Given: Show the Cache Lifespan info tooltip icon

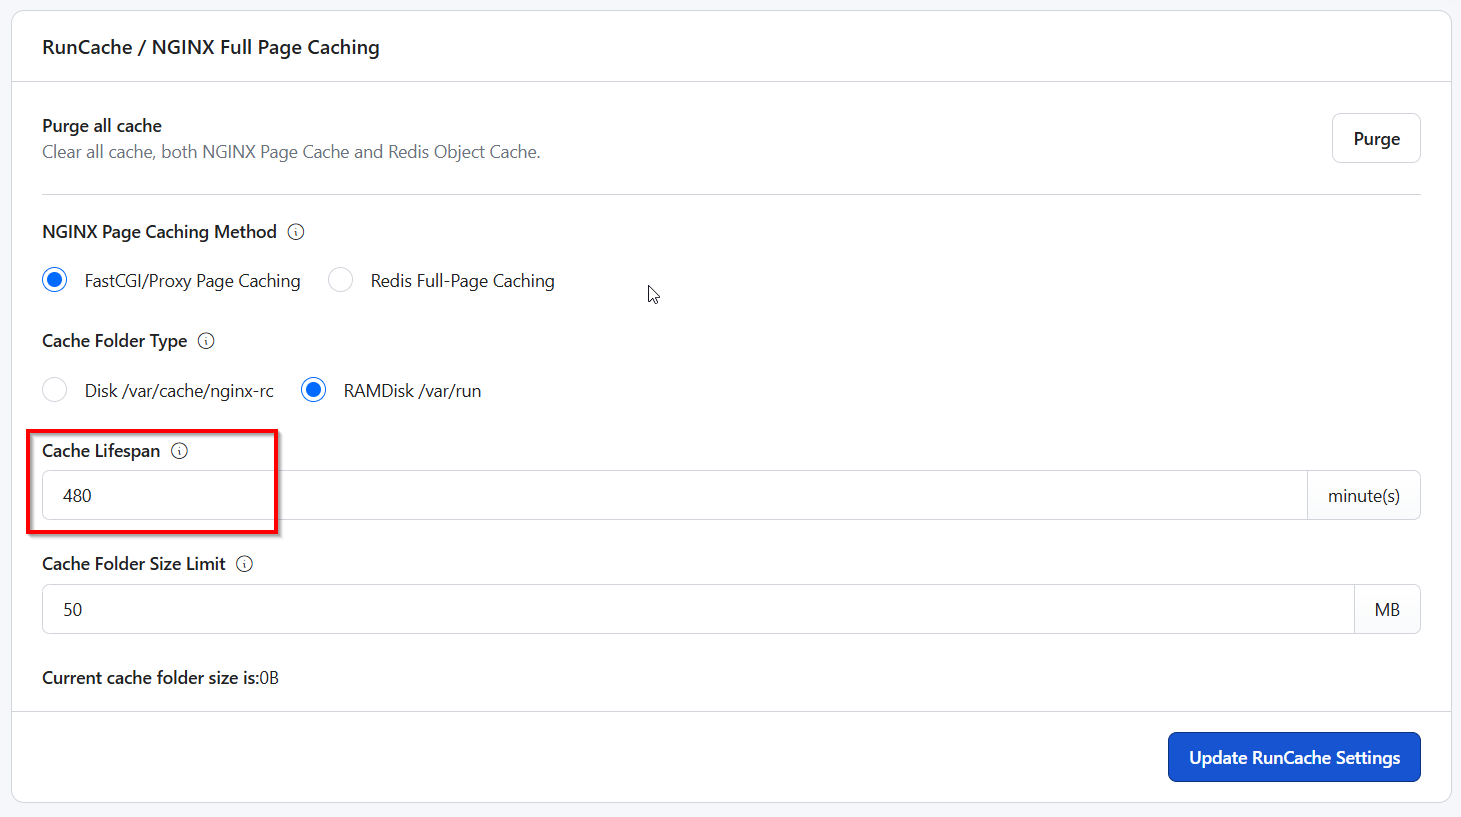Looking at the screenshot, I should point(179,451).
